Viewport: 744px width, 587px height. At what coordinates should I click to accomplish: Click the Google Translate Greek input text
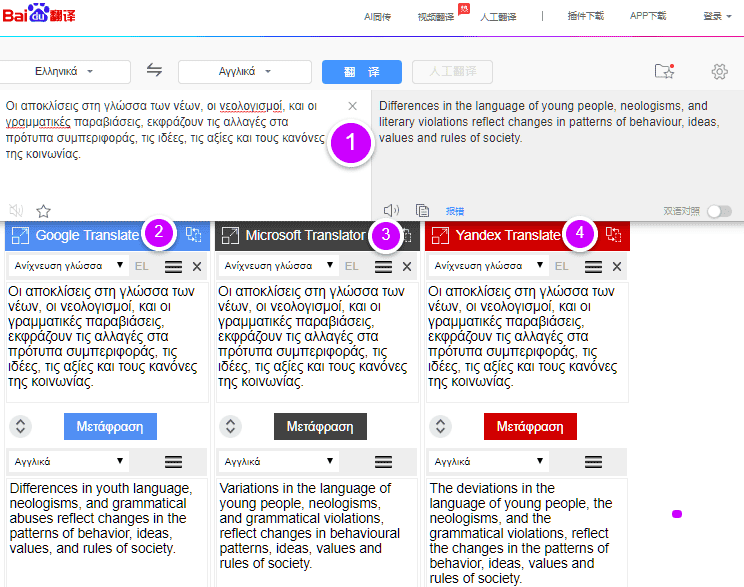tap(102, 336)
